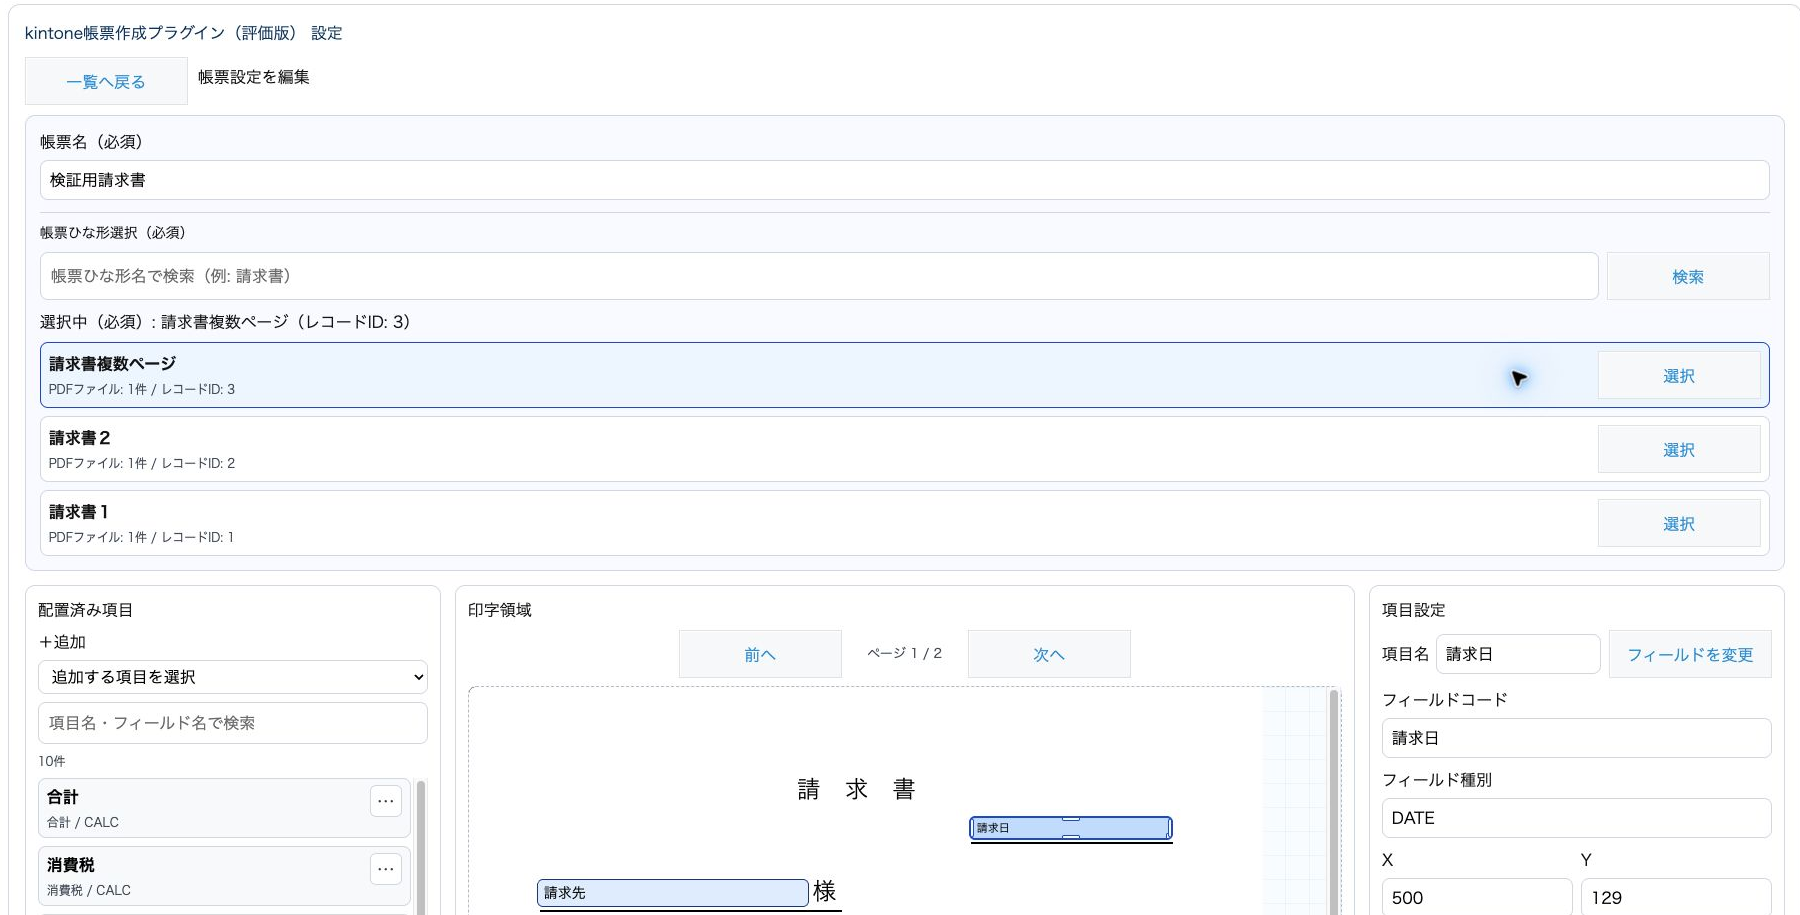Go to previous page with 前へ
The height and width of the screenshot is (915, 1800).
tap(760, 654)
